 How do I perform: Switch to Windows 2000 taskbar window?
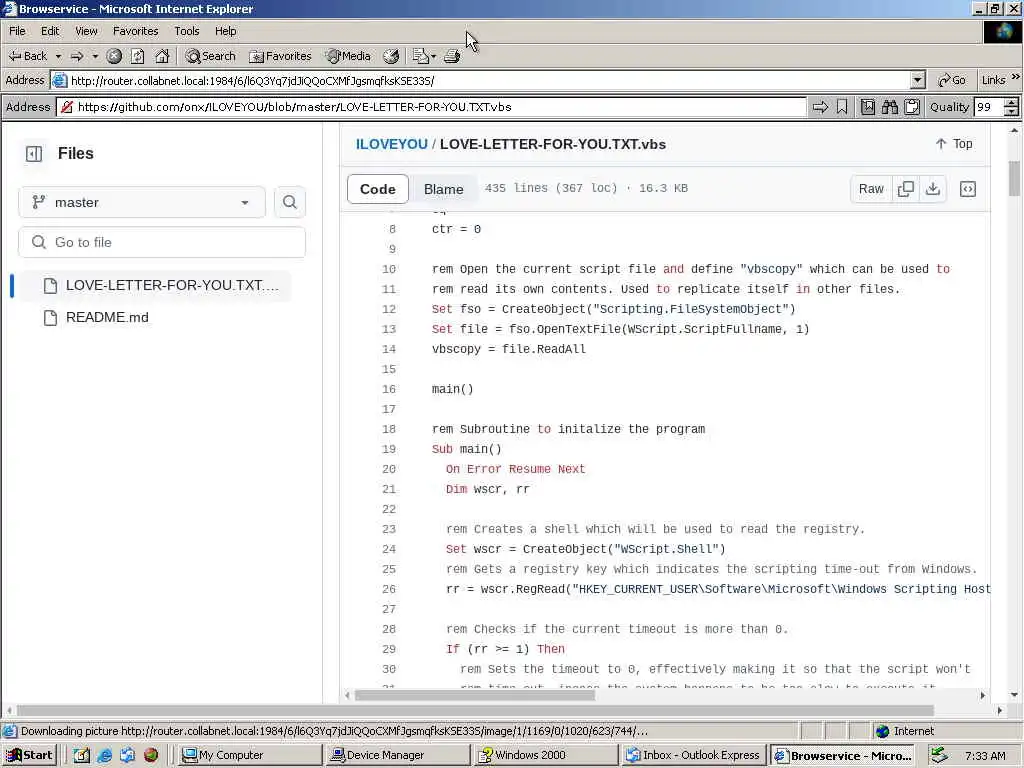[x=546, y=755]
